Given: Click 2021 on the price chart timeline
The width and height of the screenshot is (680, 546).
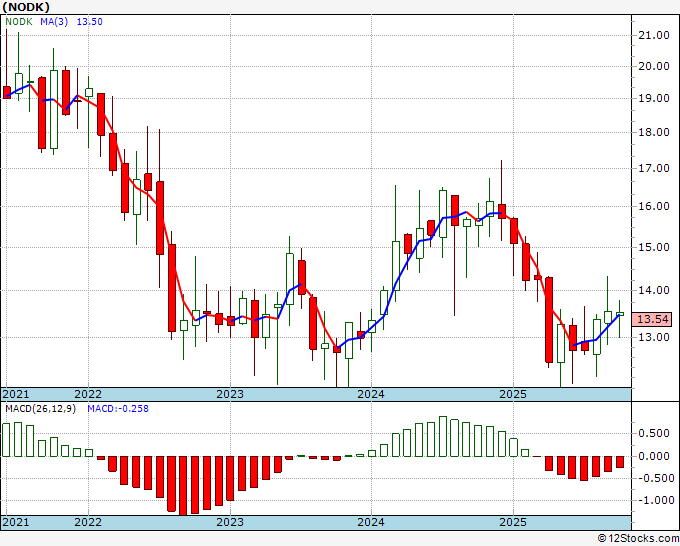Looking at the screenshot, I should pos(16,394).
